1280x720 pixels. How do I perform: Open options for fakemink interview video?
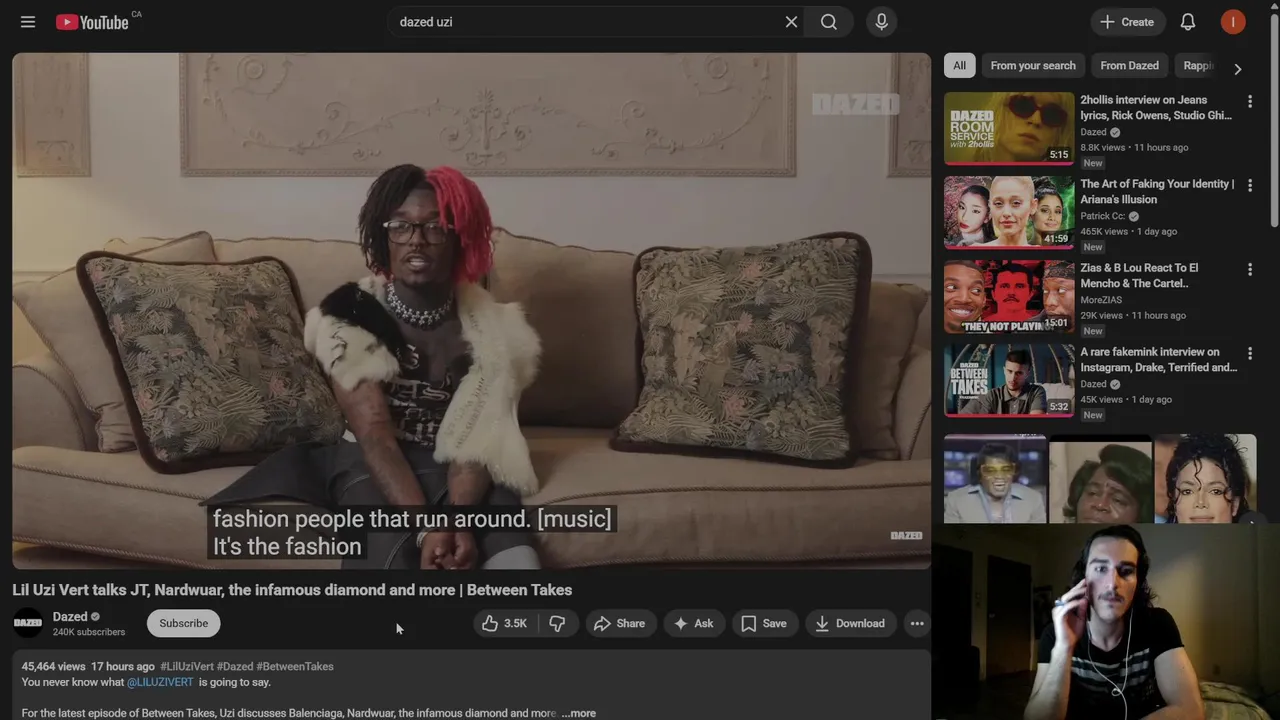point(1249,353)
